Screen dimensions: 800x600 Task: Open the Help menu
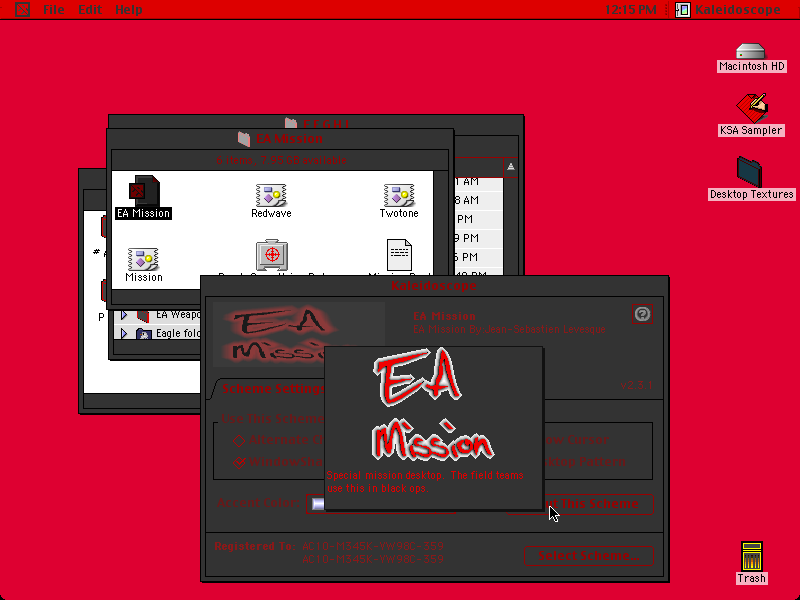[x=129, y=9]
